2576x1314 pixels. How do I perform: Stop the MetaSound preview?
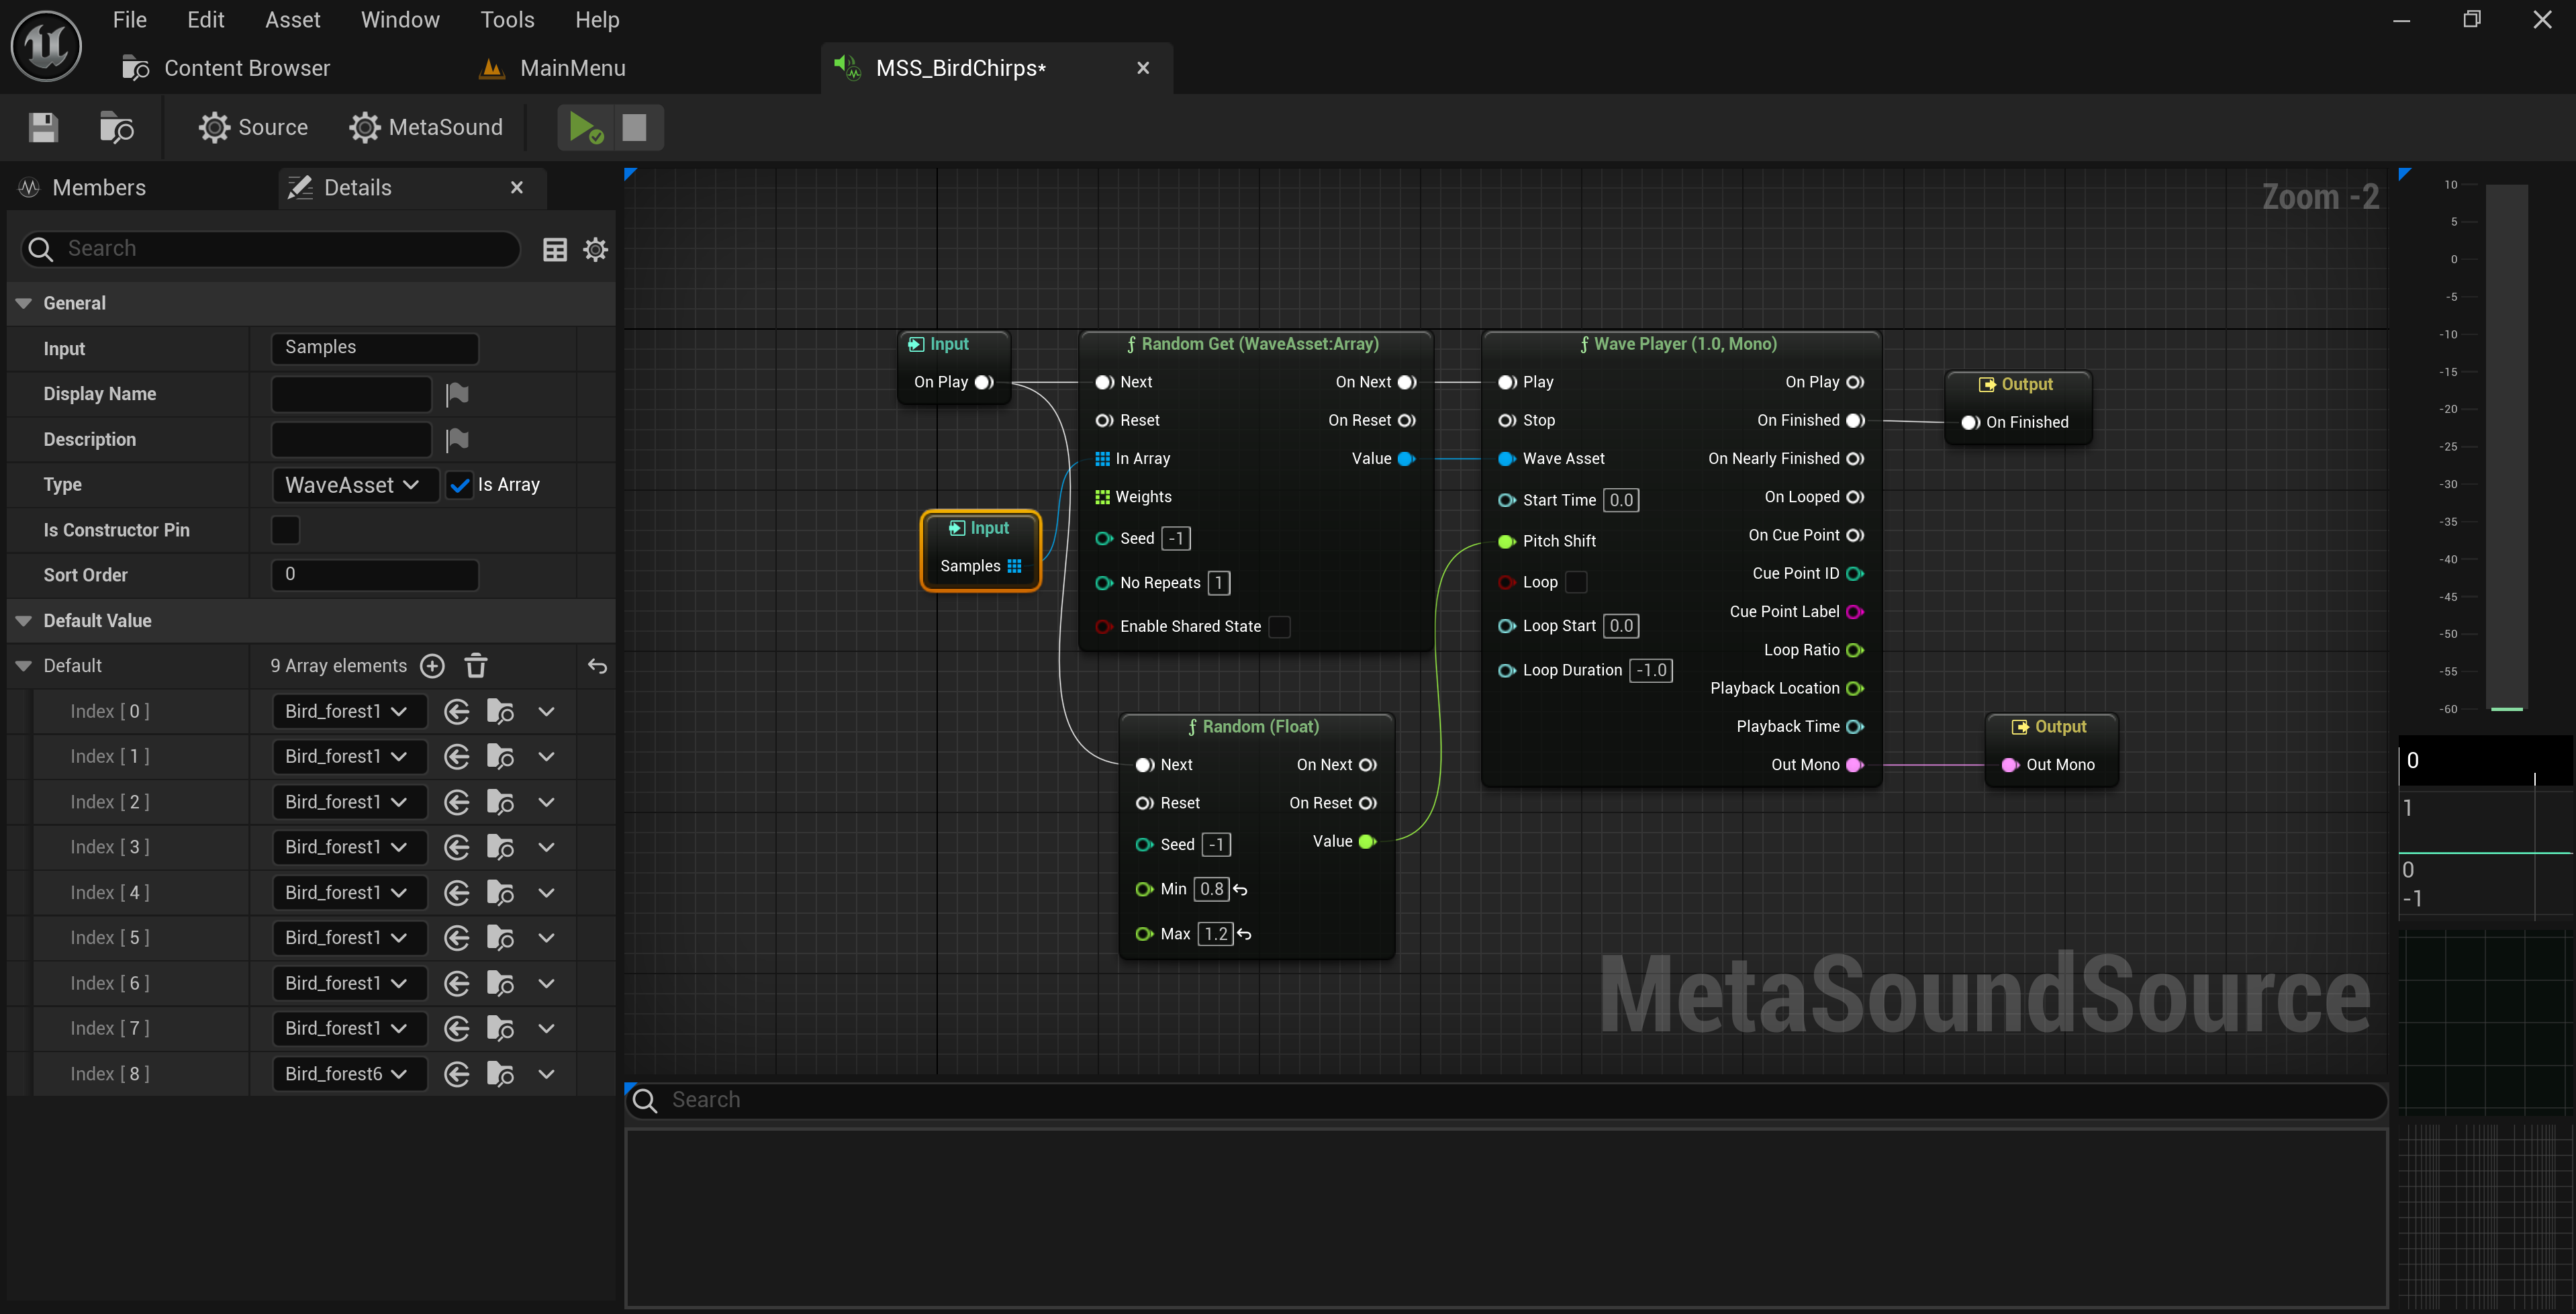pos(634,127)
